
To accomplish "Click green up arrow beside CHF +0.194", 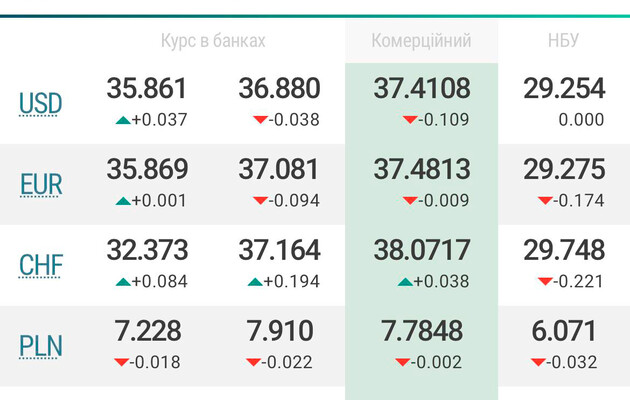I will (x=255, y=282).
